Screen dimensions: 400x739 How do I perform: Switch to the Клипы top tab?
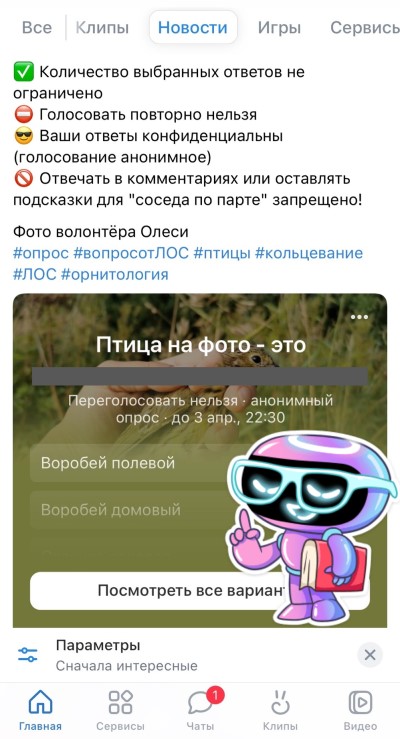coord(102,27)
